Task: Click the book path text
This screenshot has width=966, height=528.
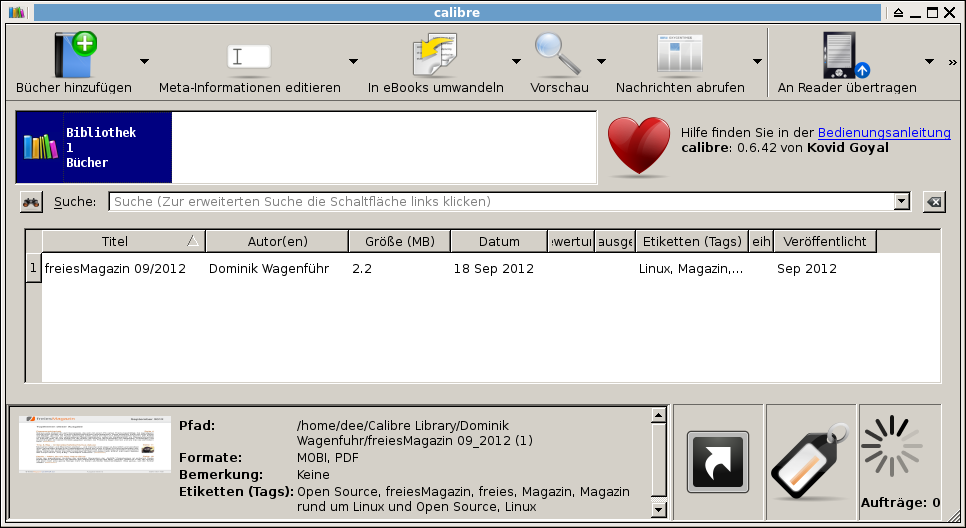Action: click(x=415, y=433)
